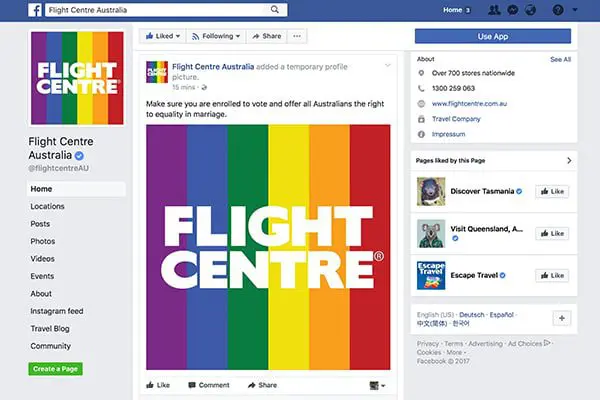Toggle Like for Escape Travel
600x400 pixels.
click(552, 275)
